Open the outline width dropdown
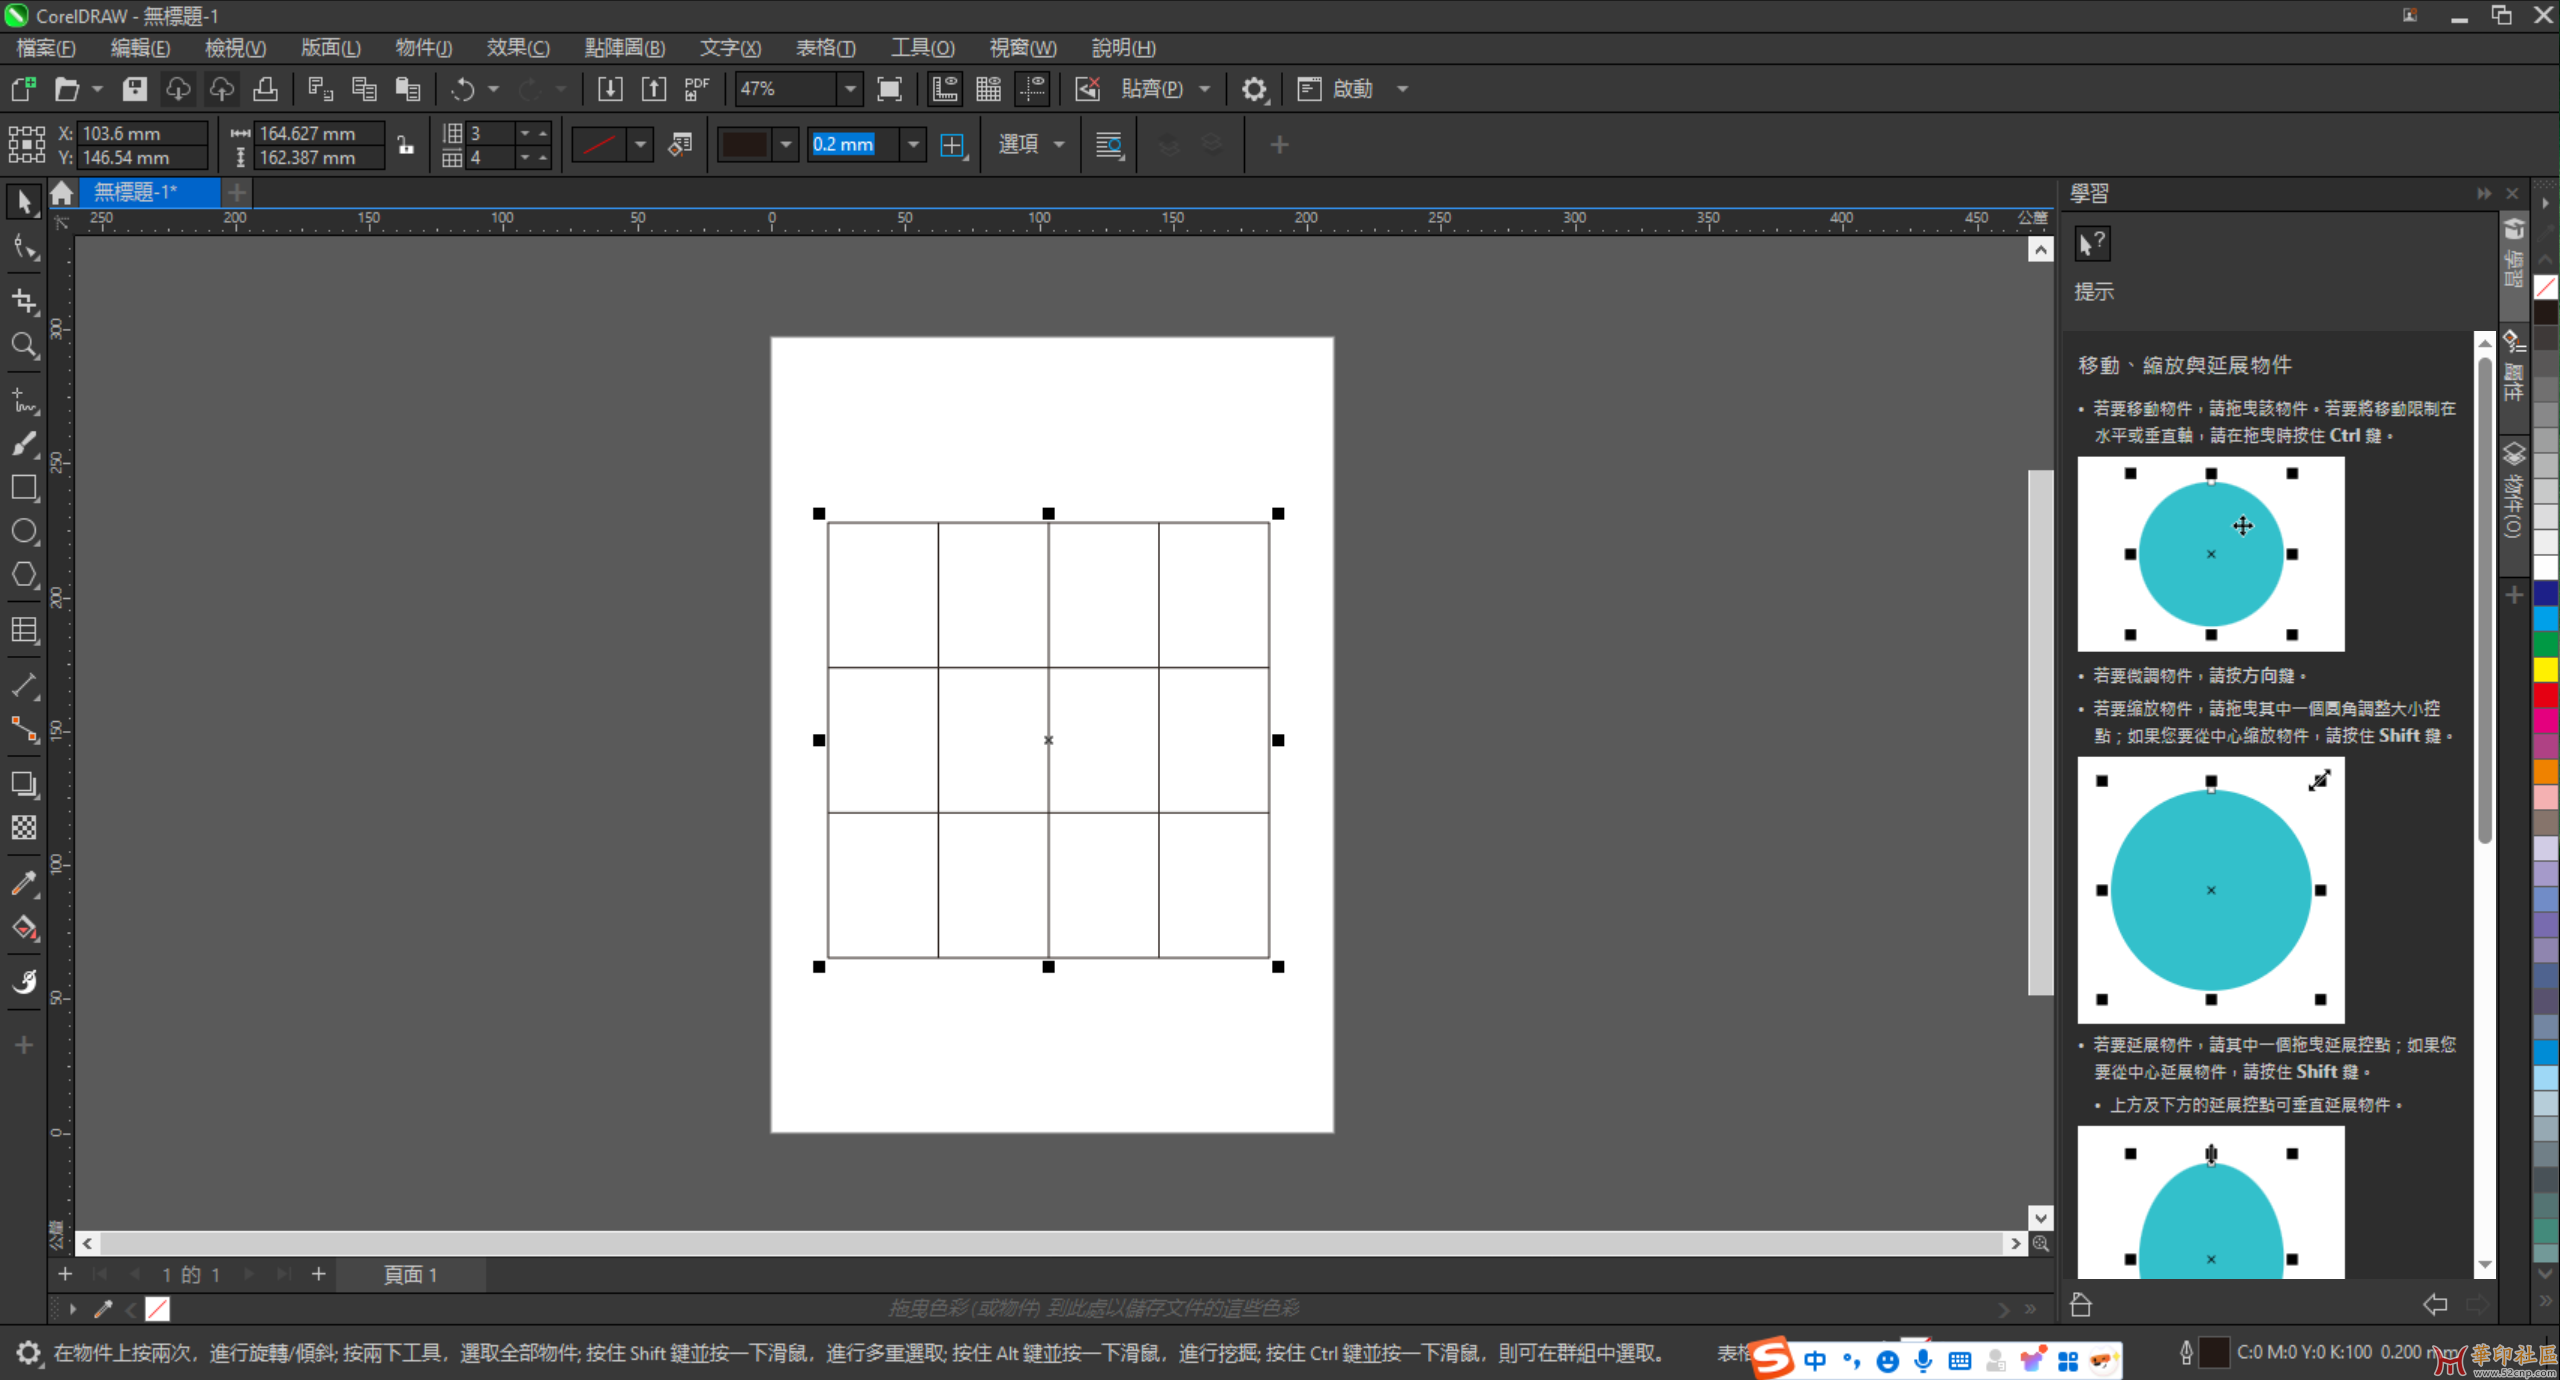2560x1380 pixels. [913, 145]
